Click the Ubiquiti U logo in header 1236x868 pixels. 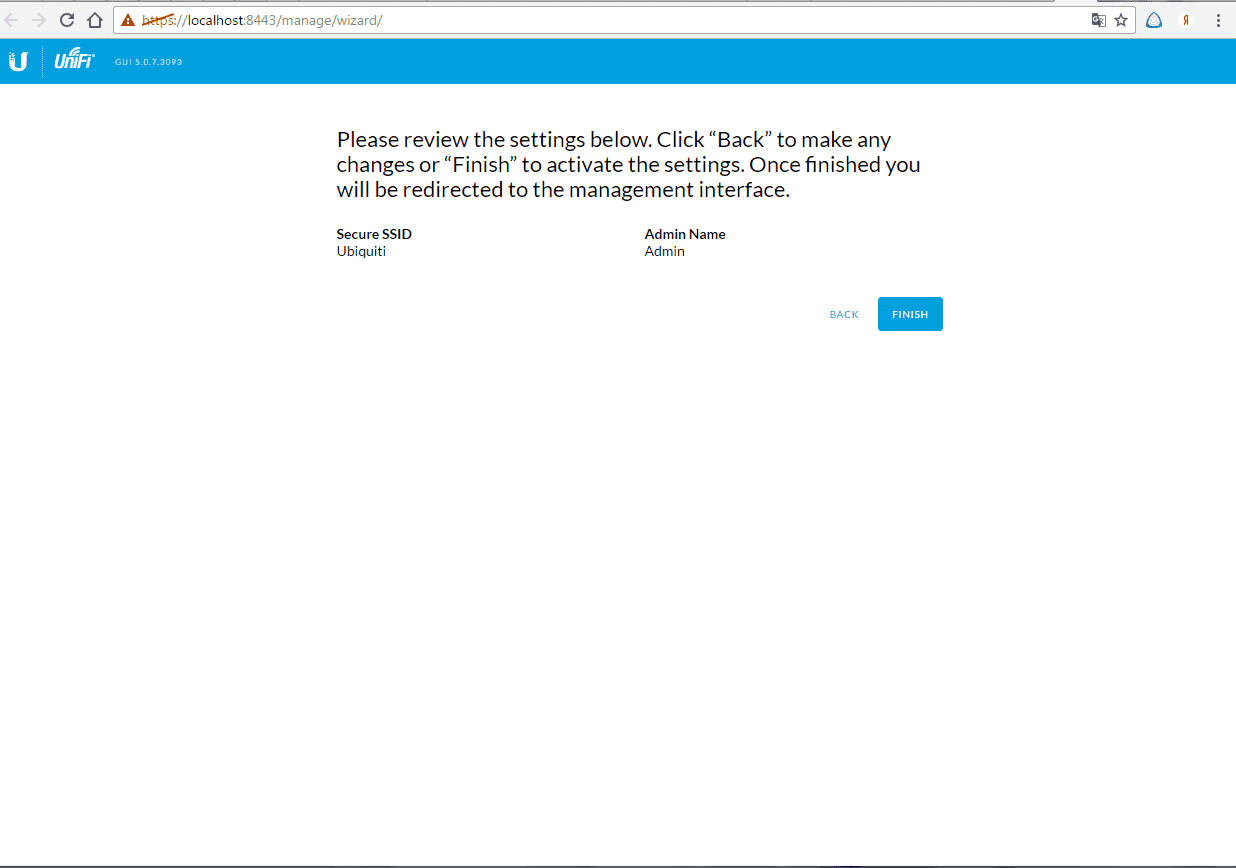(18, 62)
